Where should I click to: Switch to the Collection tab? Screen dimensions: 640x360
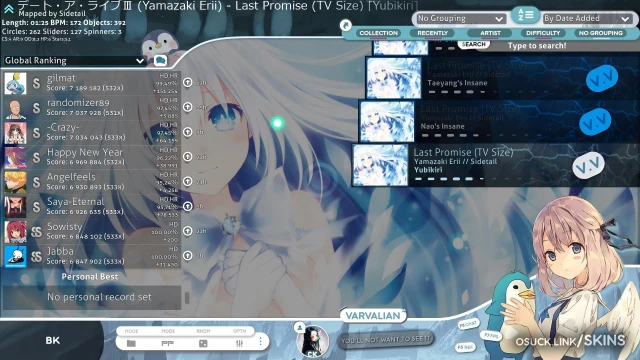click(x=379, y=33)
